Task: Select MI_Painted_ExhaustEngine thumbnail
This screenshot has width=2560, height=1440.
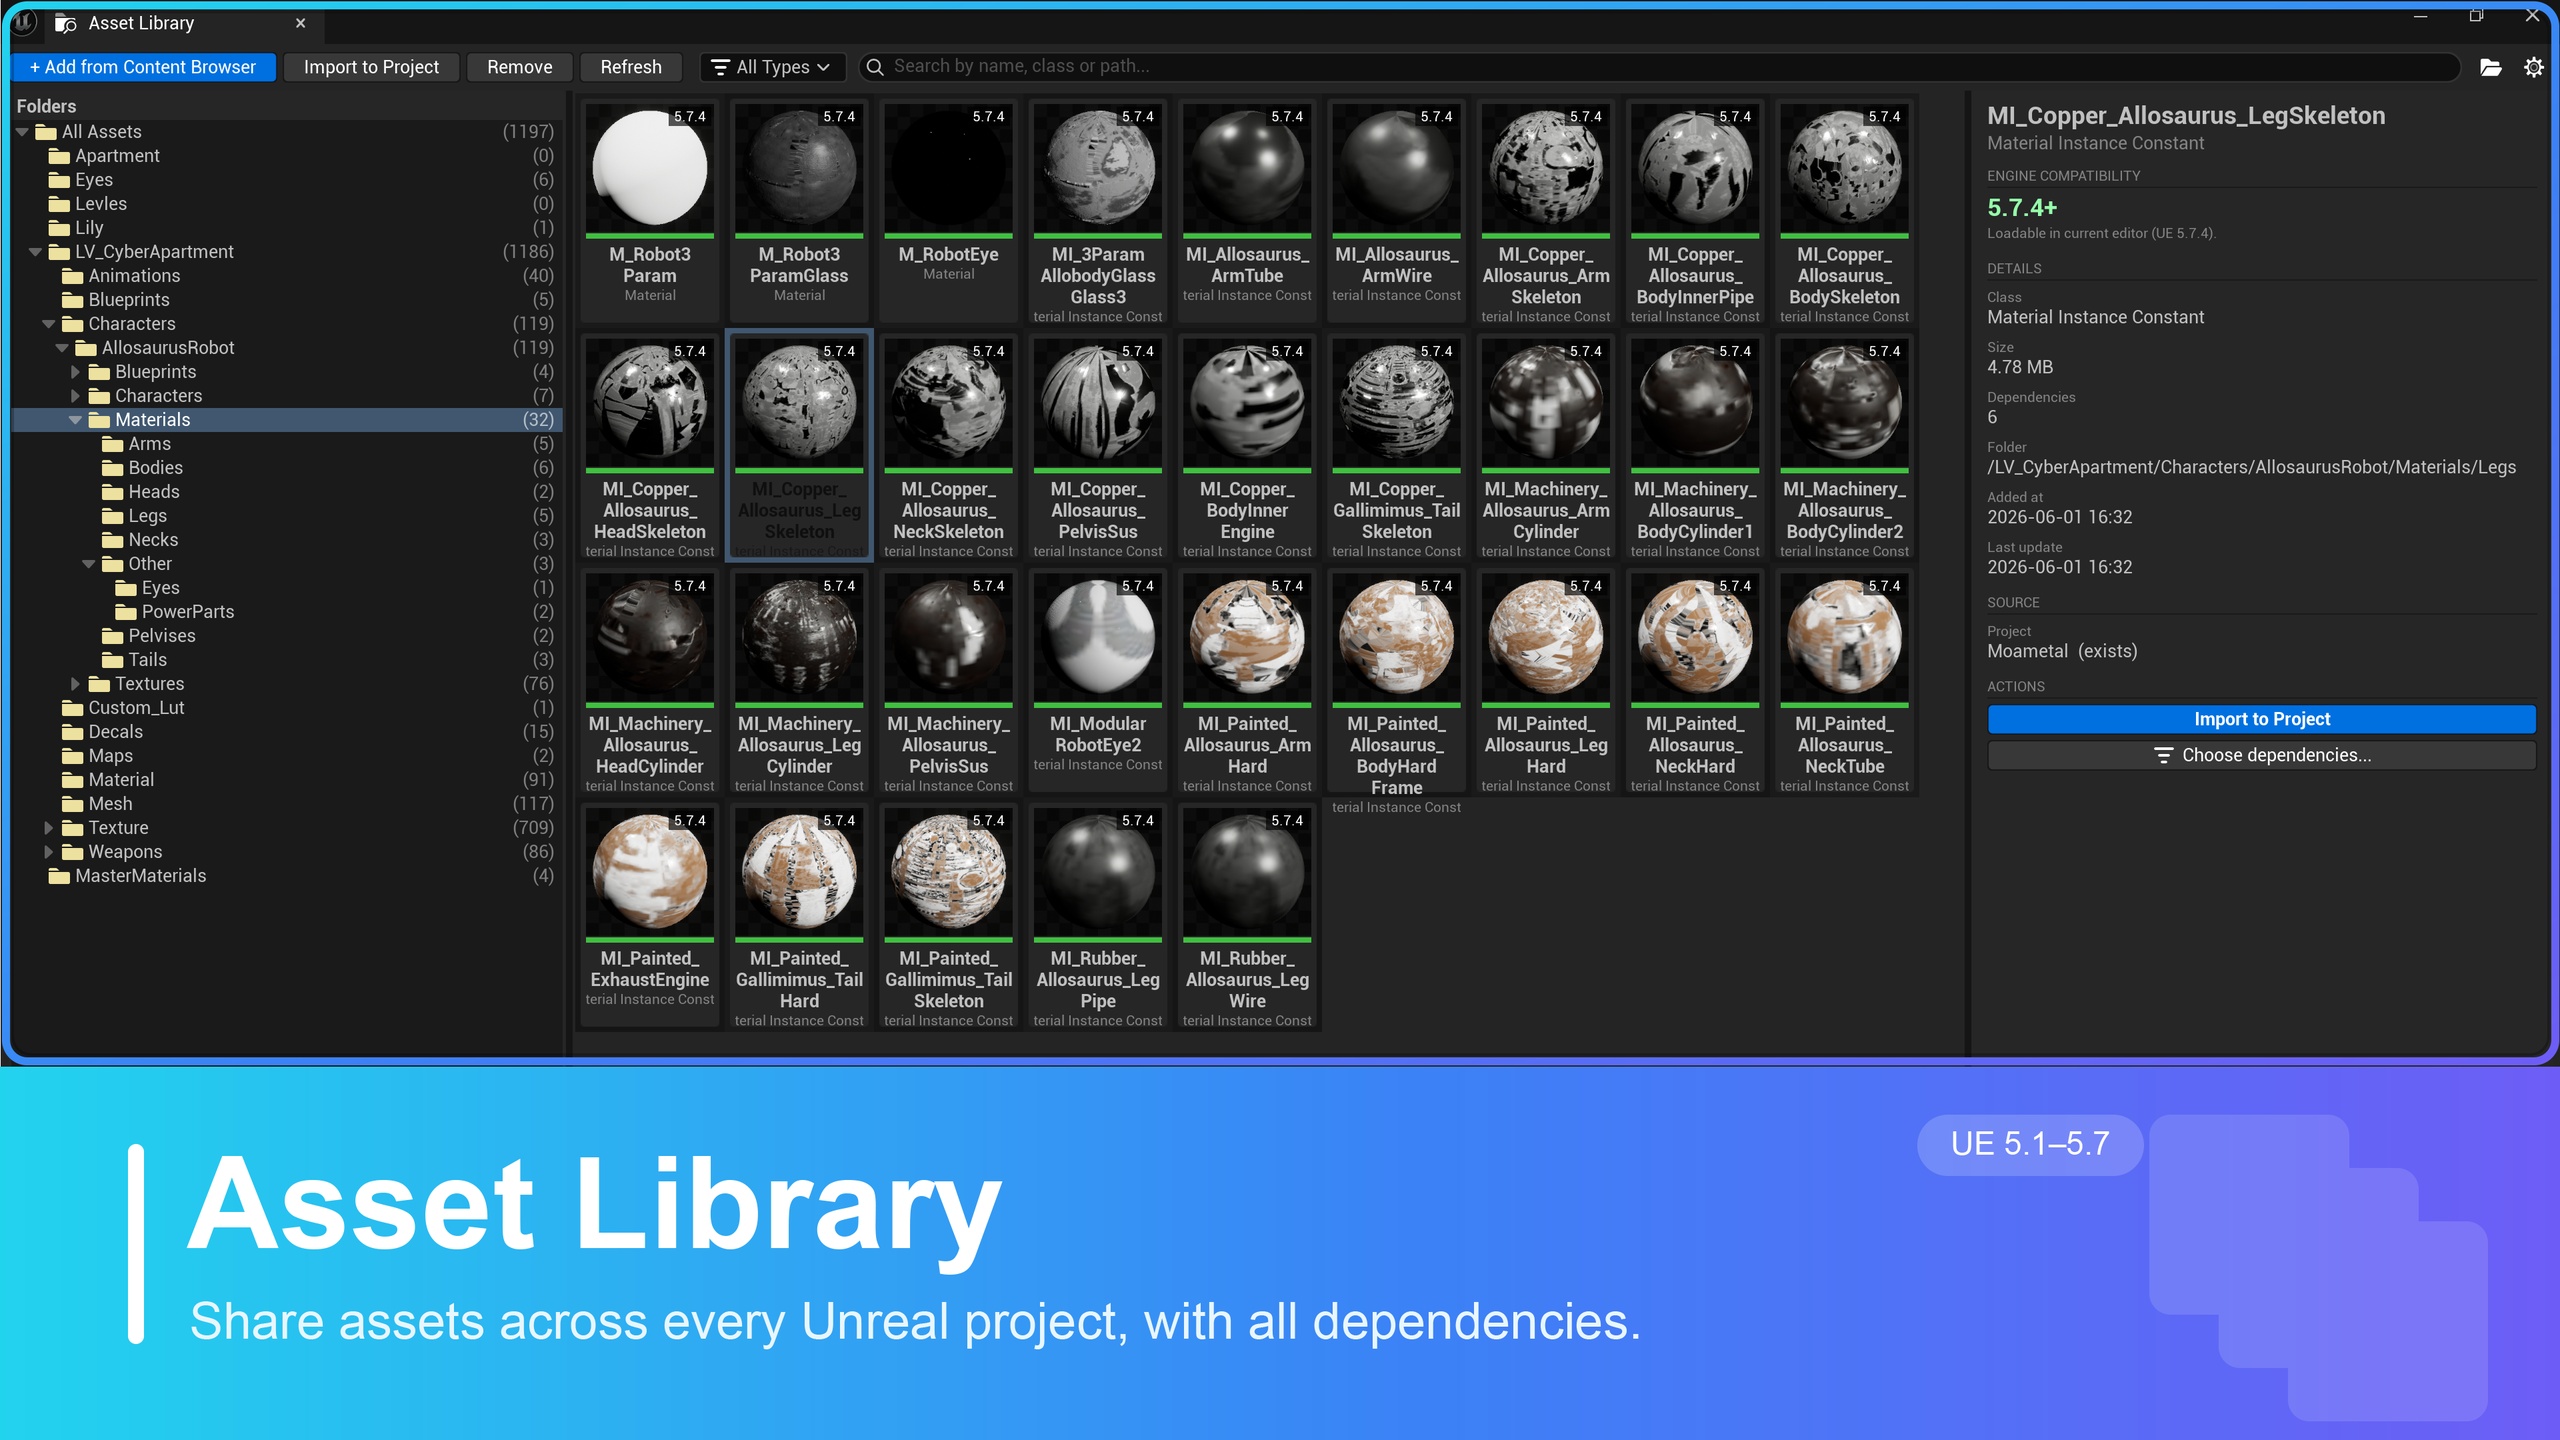Action: [650, 872]
